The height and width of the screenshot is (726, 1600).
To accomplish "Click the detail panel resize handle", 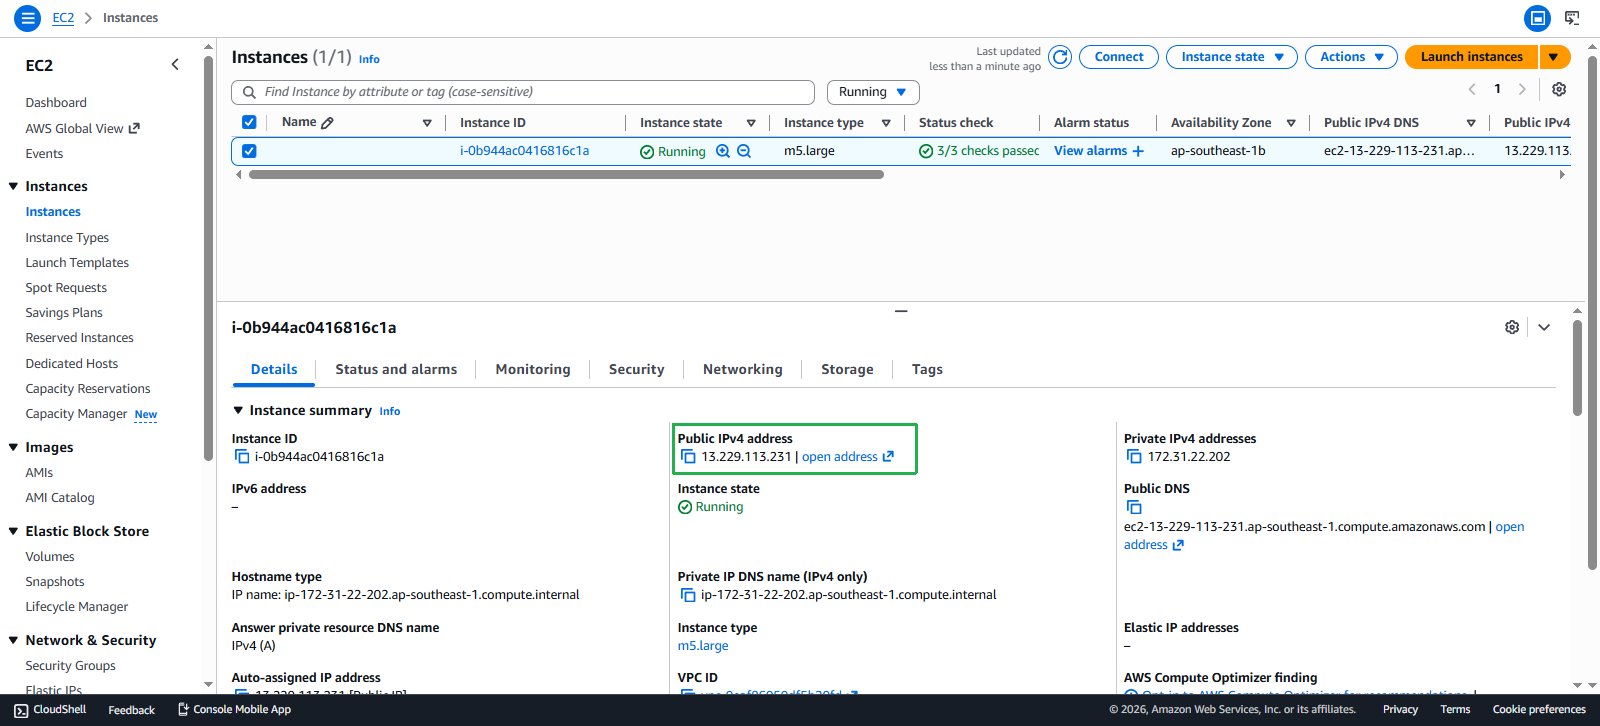I will (901, 311).
